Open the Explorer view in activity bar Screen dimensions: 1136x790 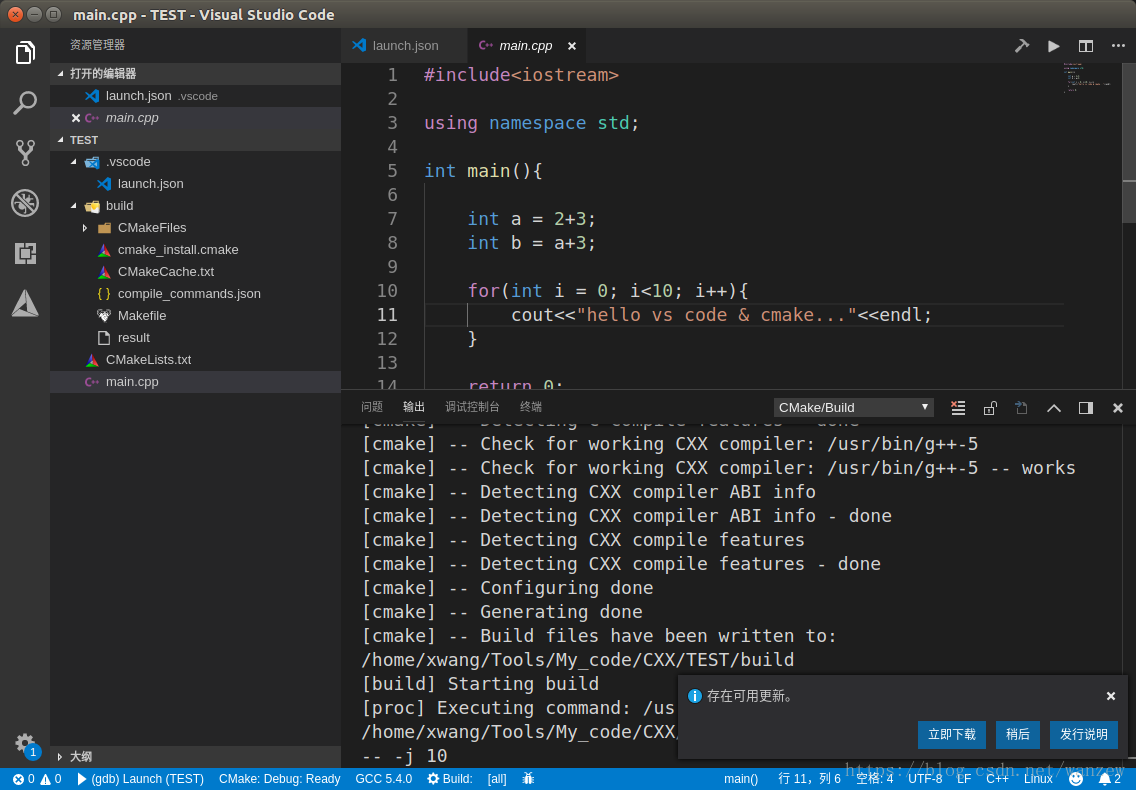pyautogui.click(x=25, y=53)
